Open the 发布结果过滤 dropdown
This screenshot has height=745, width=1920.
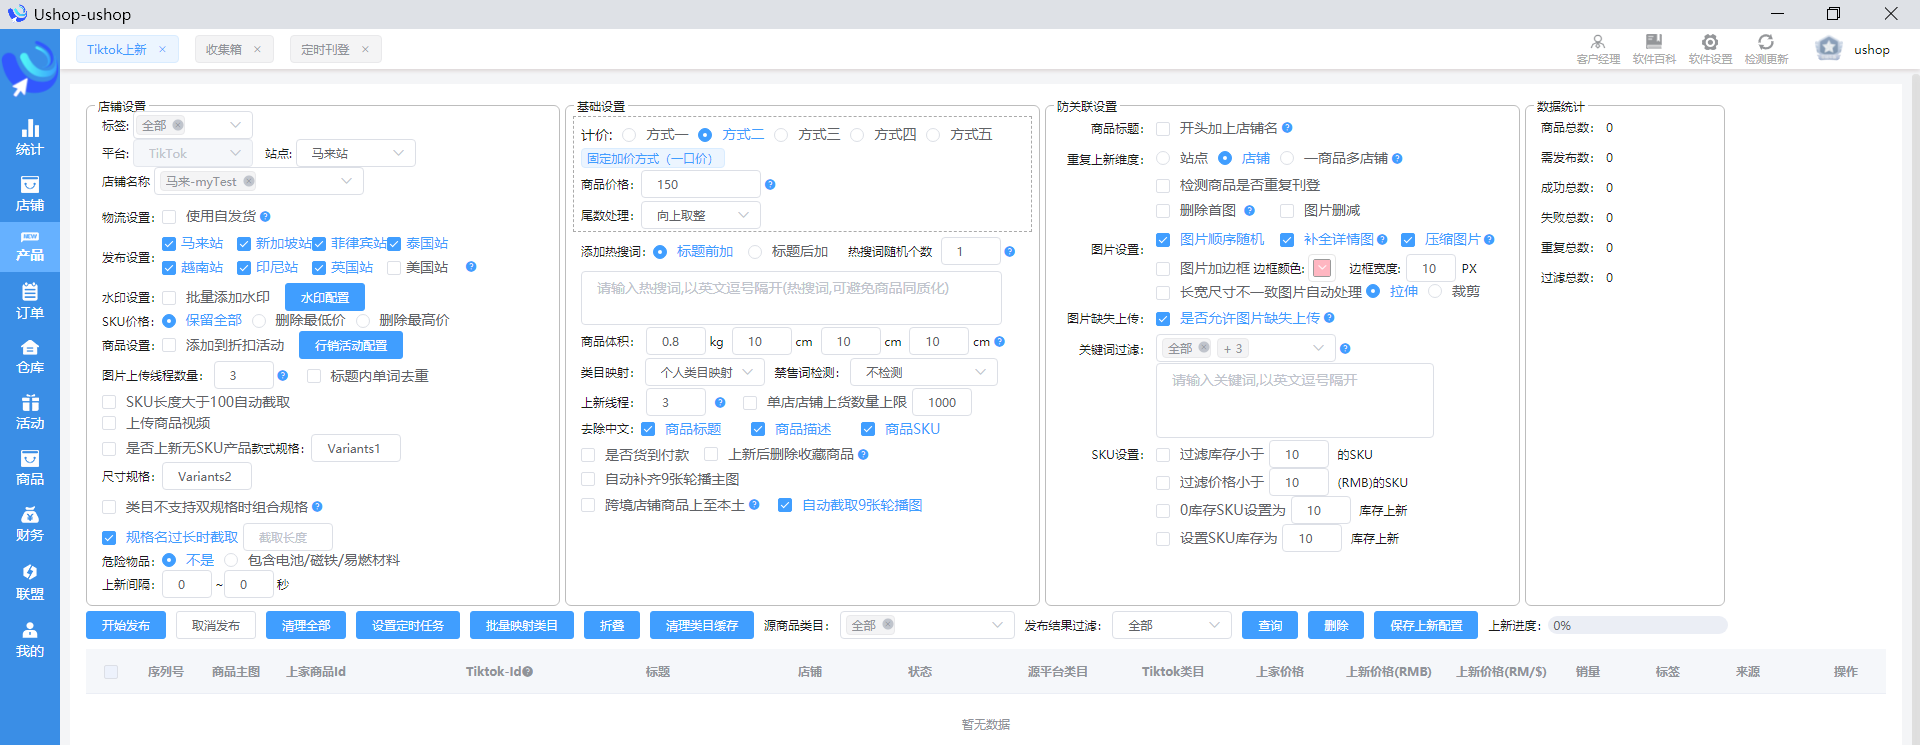click(1172, 625)
